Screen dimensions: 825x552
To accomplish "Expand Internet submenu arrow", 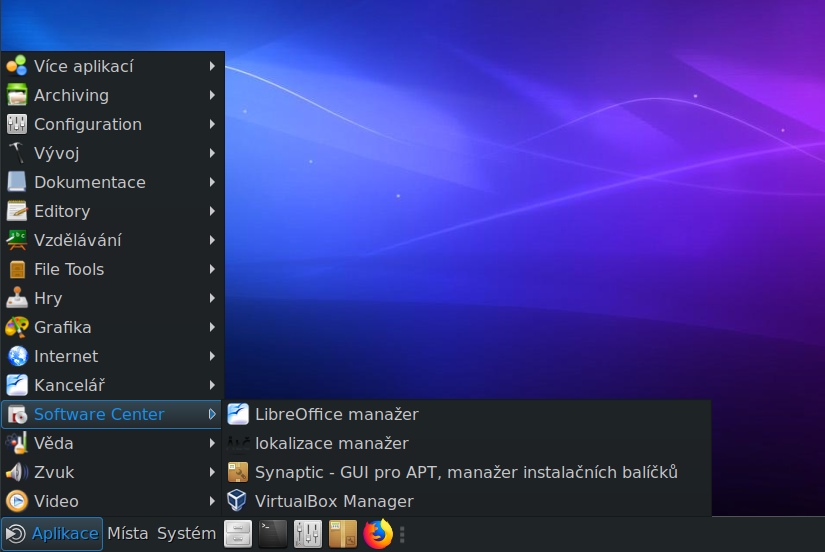I will 212,356.
